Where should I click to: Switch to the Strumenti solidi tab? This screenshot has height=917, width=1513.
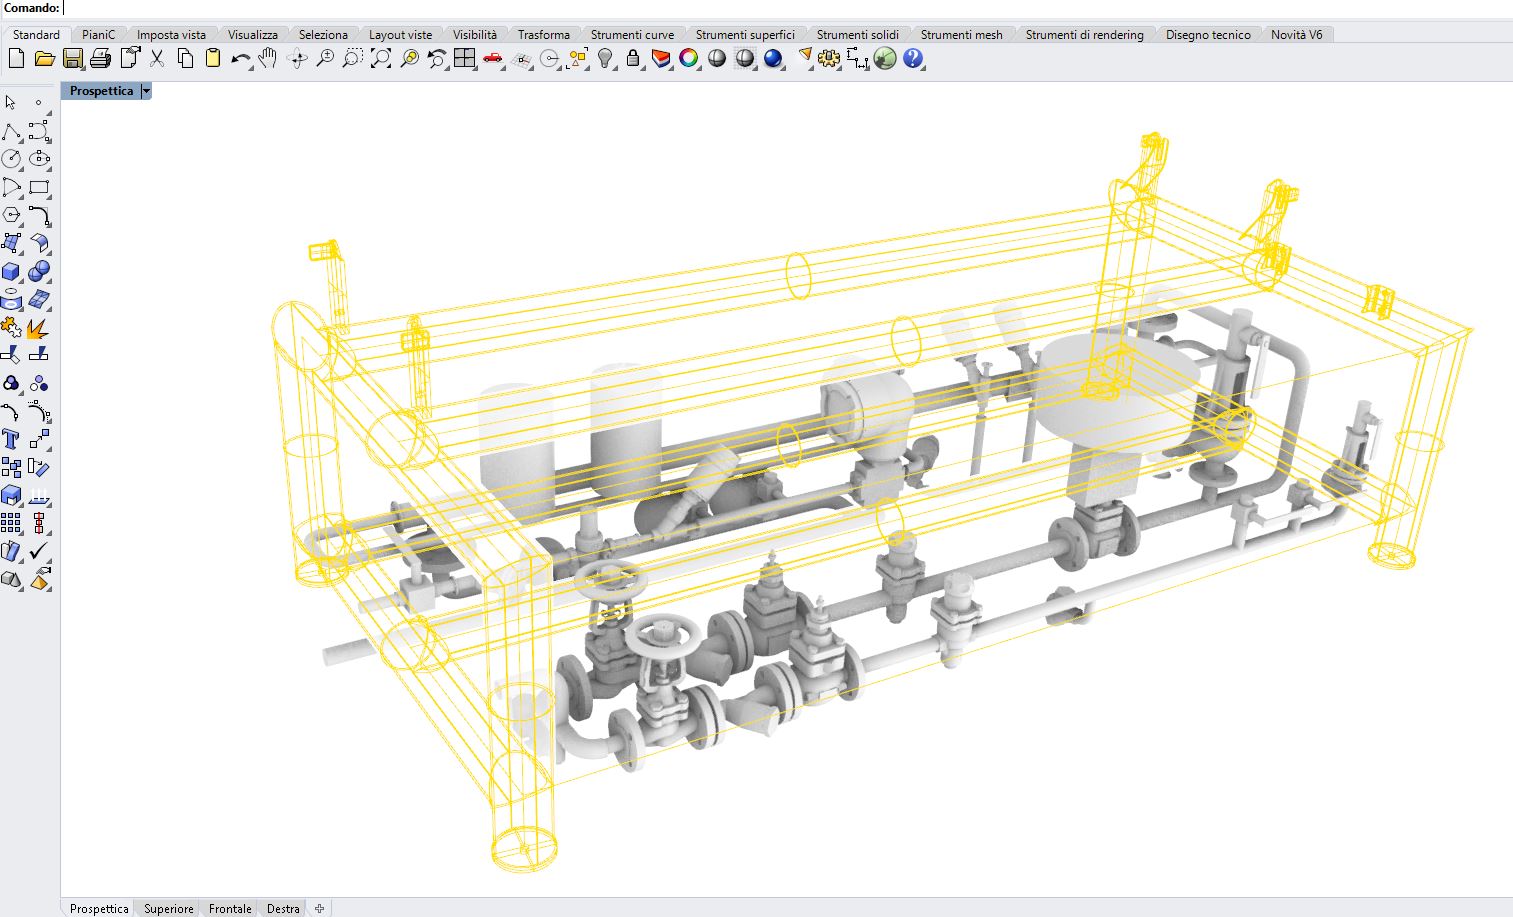click(x=857, y=34)
